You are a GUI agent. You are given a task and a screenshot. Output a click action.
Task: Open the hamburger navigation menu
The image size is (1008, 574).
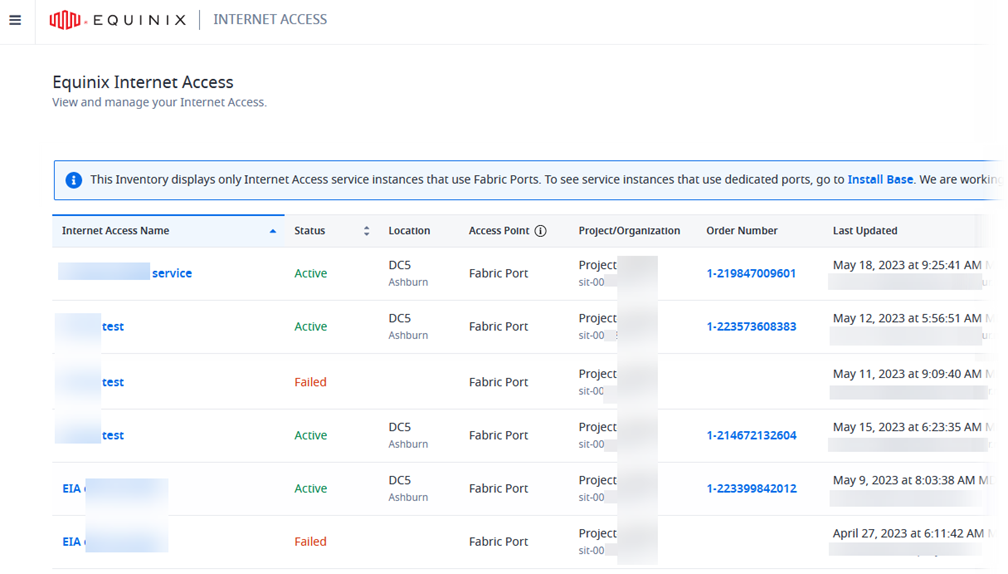point(15,20)
